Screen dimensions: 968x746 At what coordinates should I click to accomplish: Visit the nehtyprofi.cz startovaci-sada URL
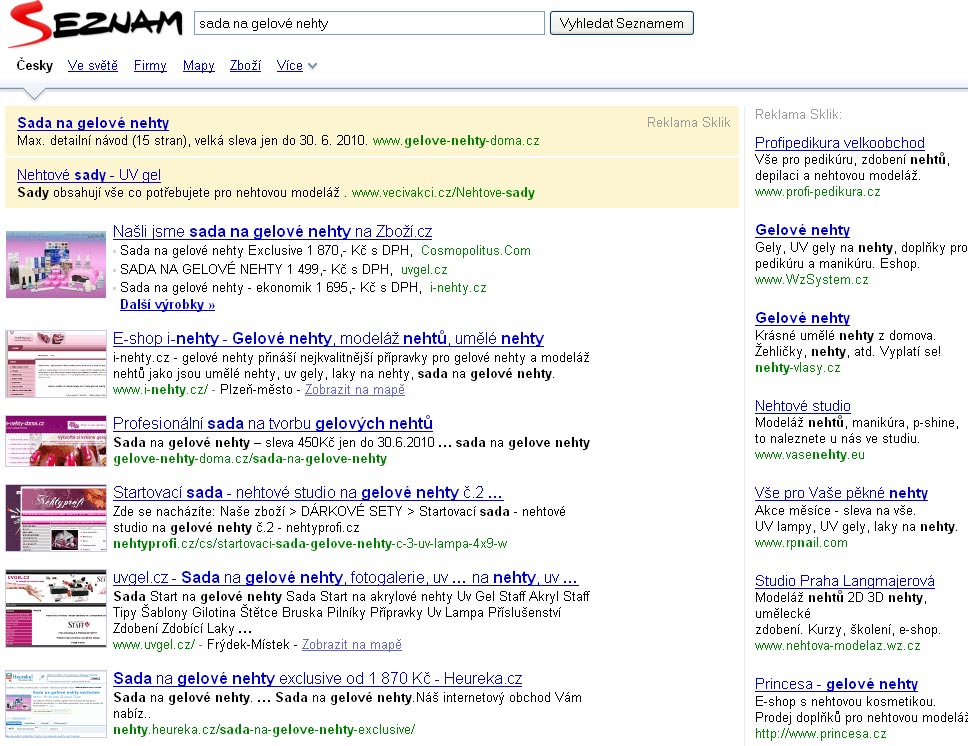click(x=310, y=544)
